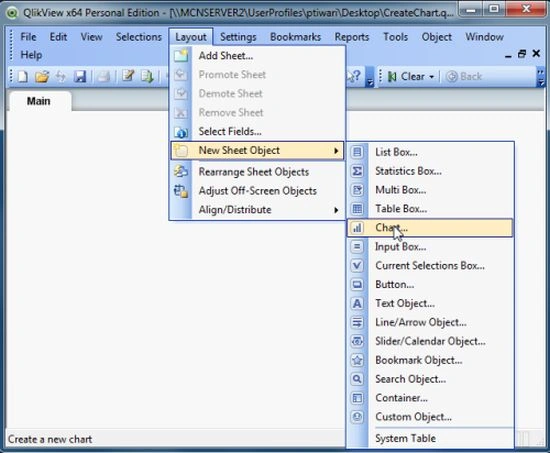Screen dimensions: 550x453
Task: Click the Open folder toolbar icon
Action: (x=42, y=76)
